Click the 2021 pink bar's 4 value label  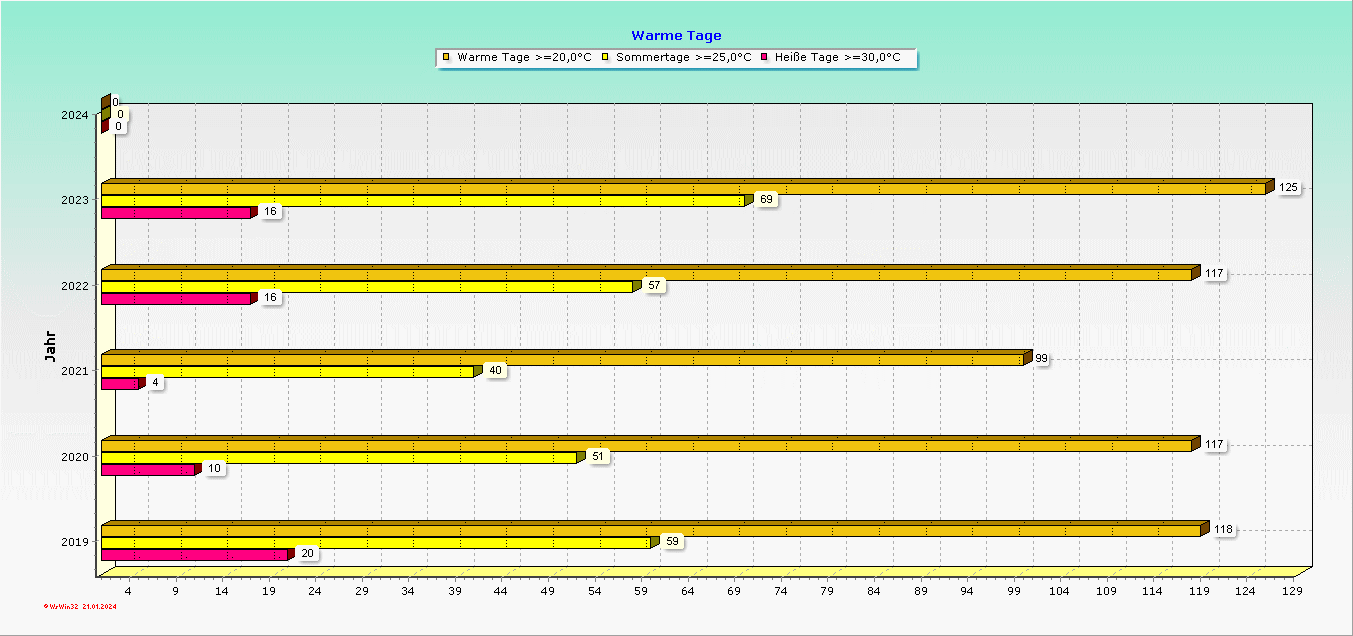[156, 383]
